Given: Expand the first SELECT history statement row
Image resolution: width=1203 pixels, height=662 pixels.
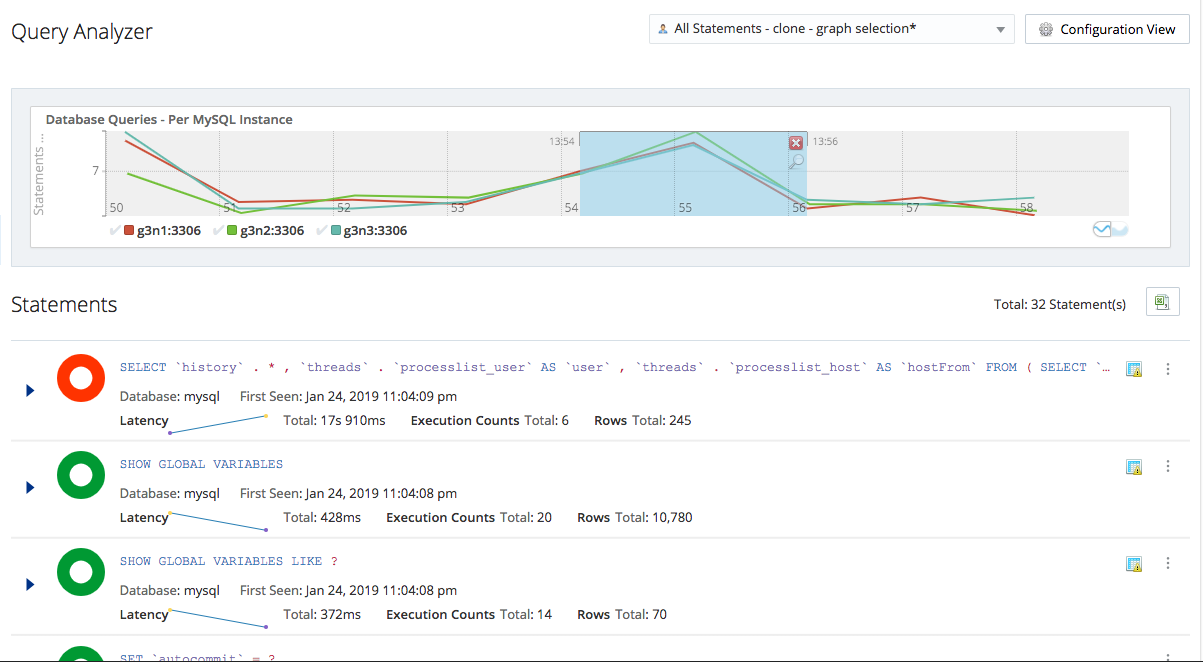Looking at the screenshot, I should tap(29, 390).
